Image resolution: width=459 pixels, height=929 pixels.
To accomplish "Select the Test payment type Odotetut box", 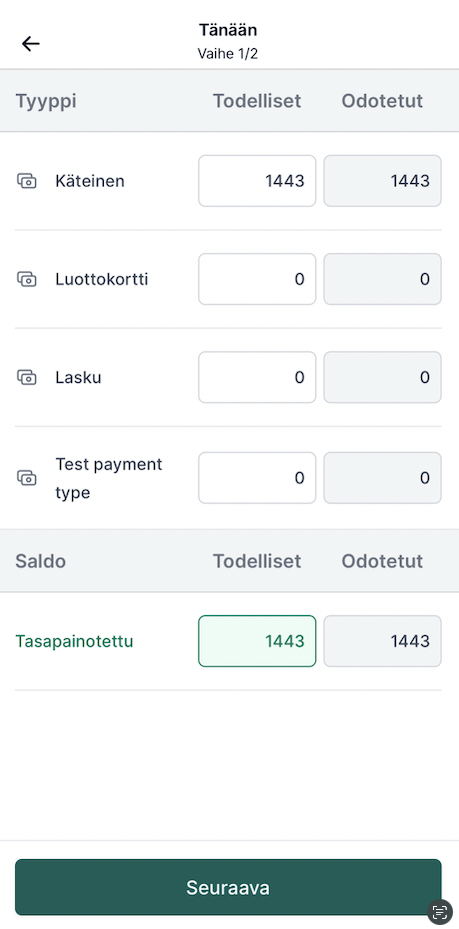I will pyautogui.click(x=383, y=478).
